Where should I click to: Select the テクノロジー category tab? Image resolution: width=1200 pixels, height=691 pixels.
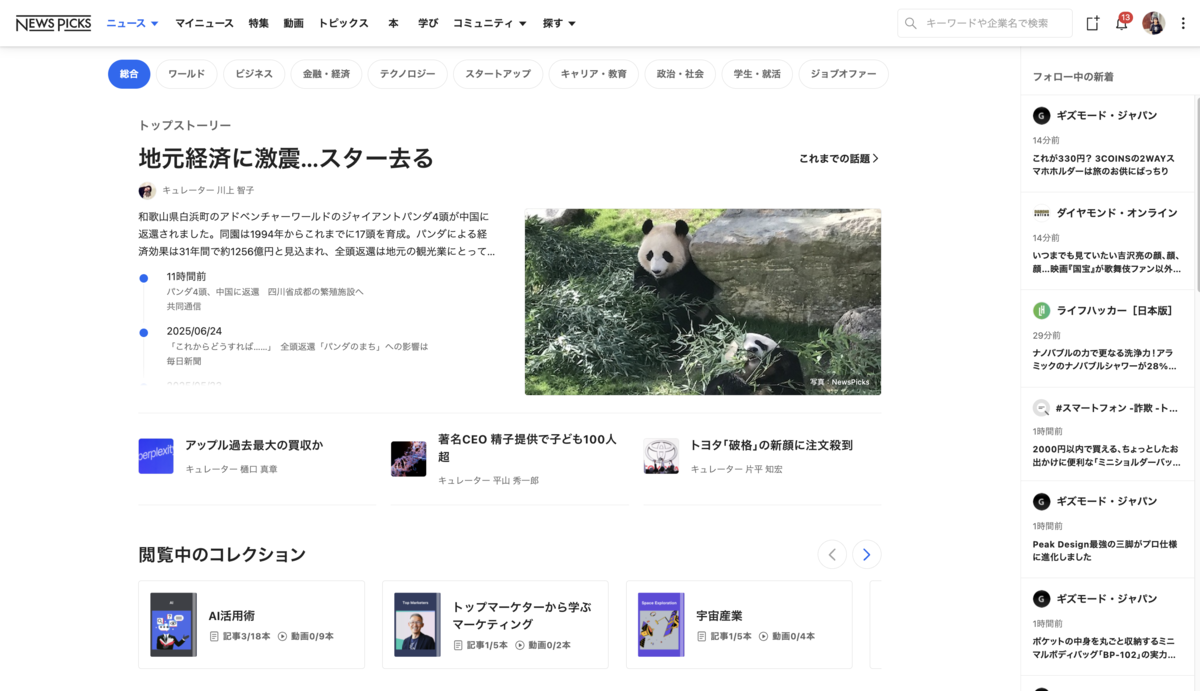(x=407, y=74)
